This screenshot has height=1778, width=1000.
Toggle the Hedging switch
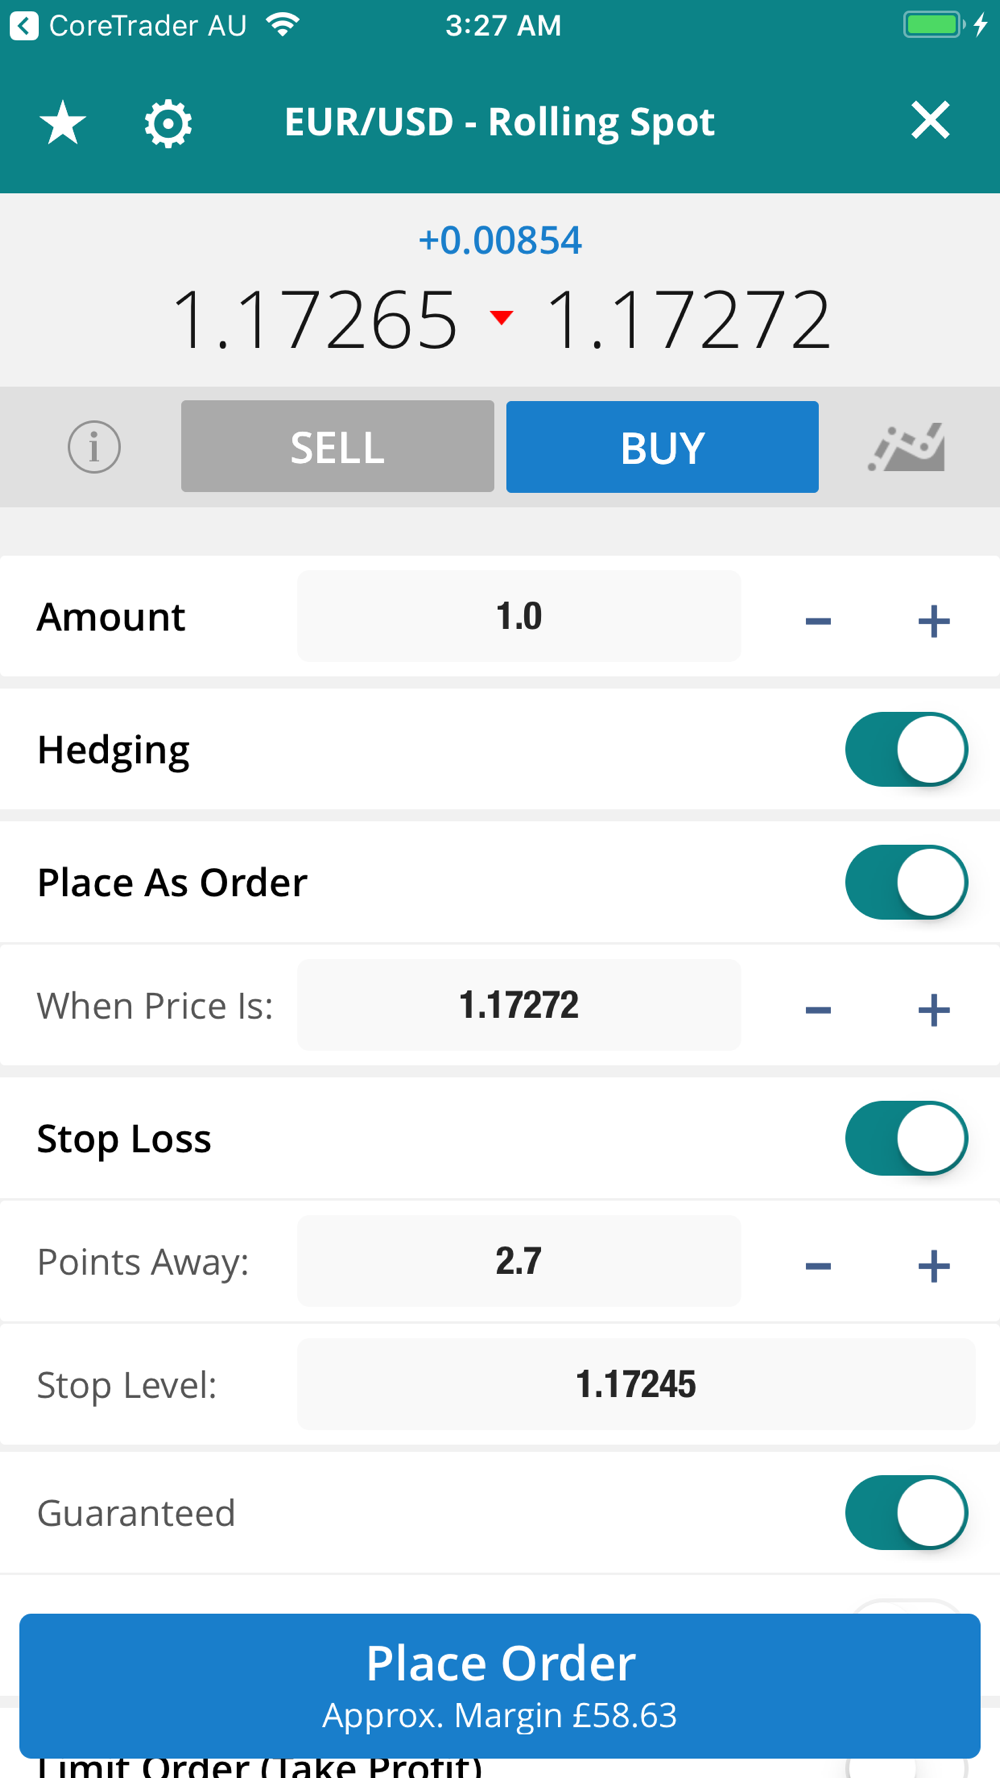coord(906,749)
